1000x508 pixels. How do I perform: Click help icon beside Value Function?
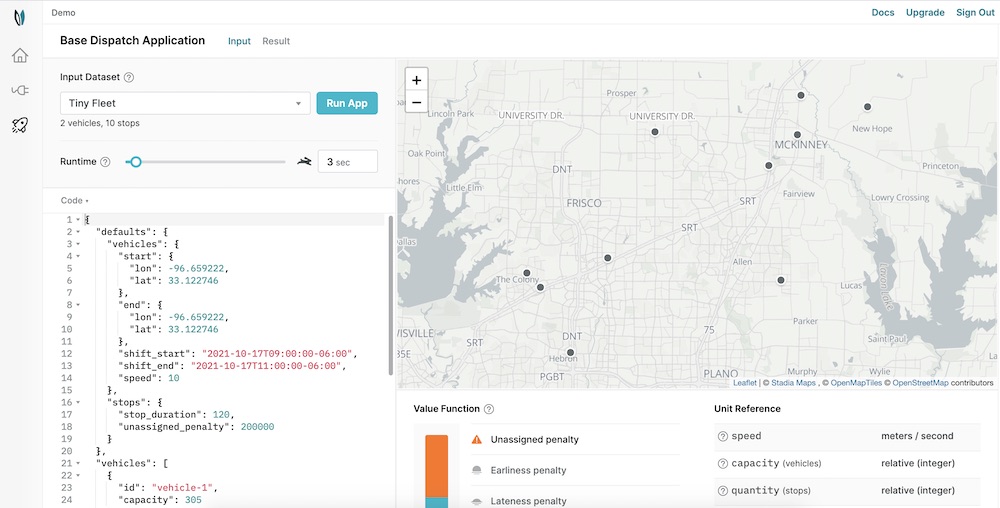489,409
